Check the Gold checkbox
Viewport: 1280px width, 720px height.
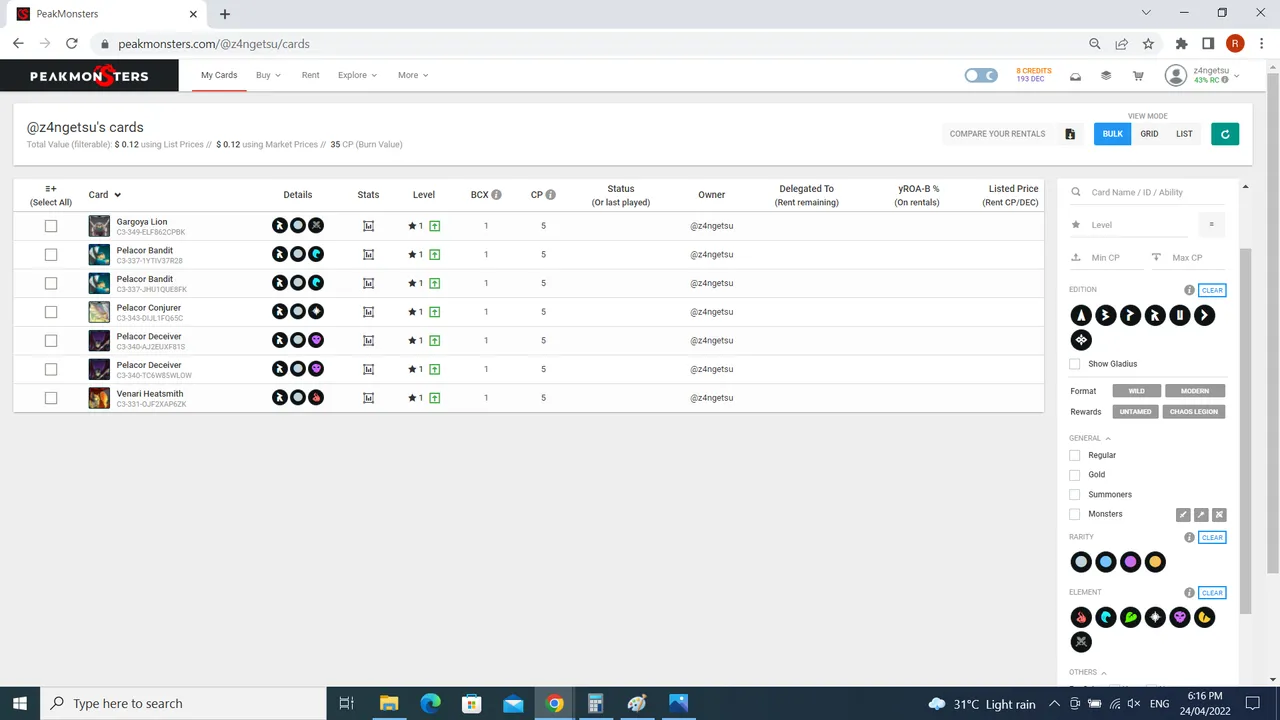click(x=1075, y=475)
